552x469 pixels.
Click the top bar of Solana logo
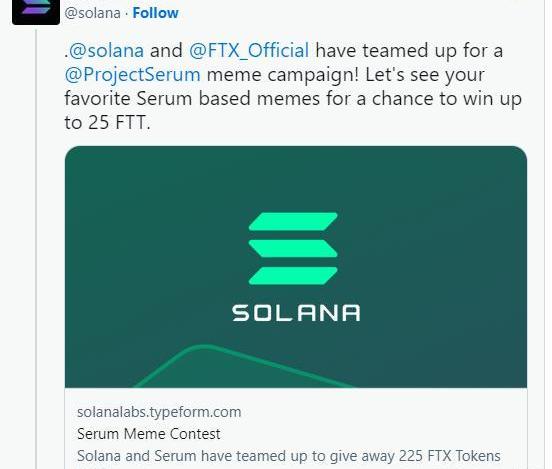click(293, 221)
